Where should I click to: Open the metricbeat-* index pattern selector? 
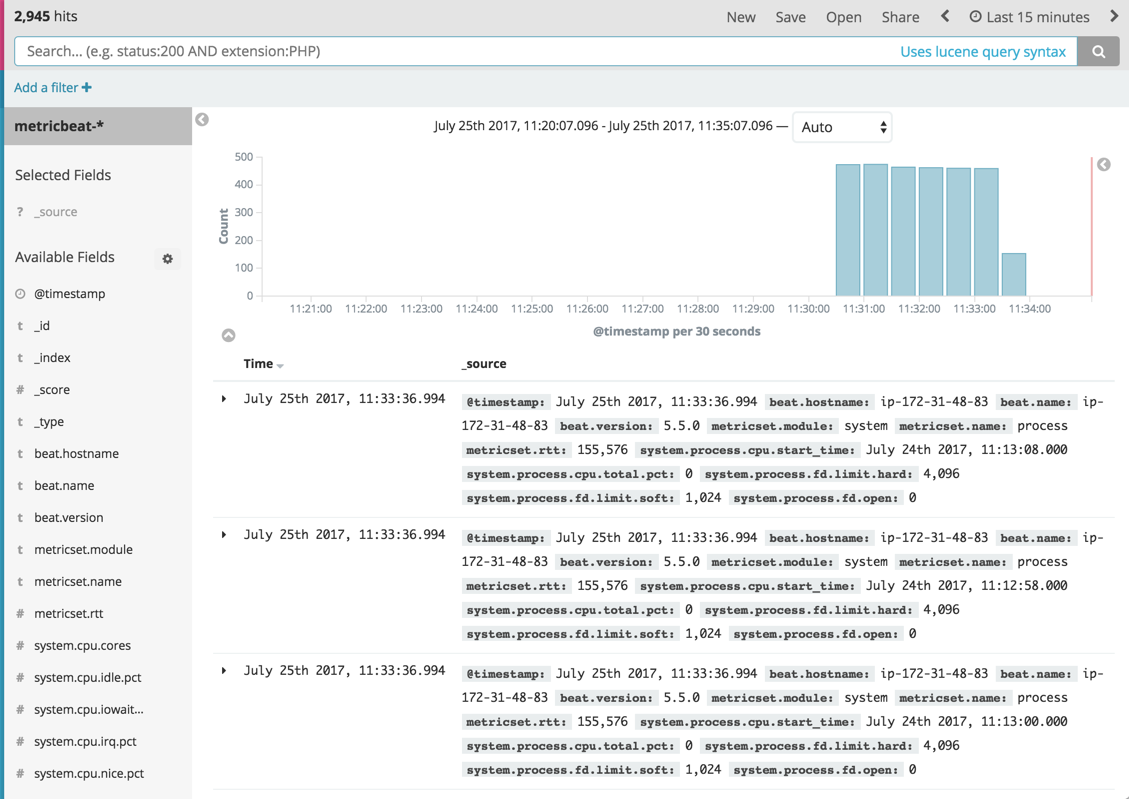point(98,126)
